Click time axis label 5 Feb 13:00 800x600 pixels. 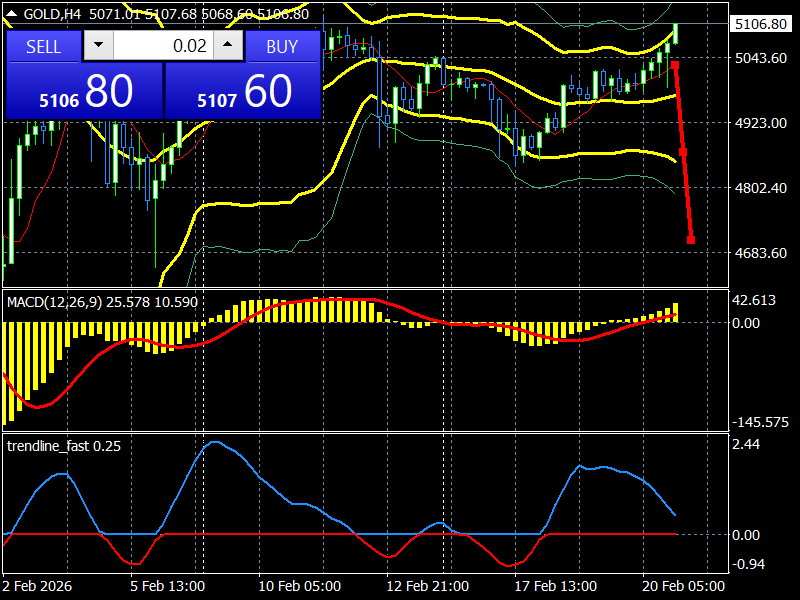click(167, 586)
